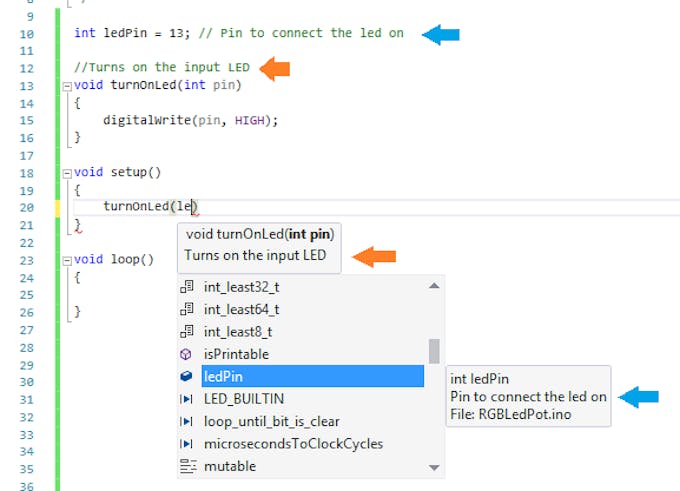
Task: Click the loop_until_bit_is_clear macro icon
Action: (x=186, y=421)
